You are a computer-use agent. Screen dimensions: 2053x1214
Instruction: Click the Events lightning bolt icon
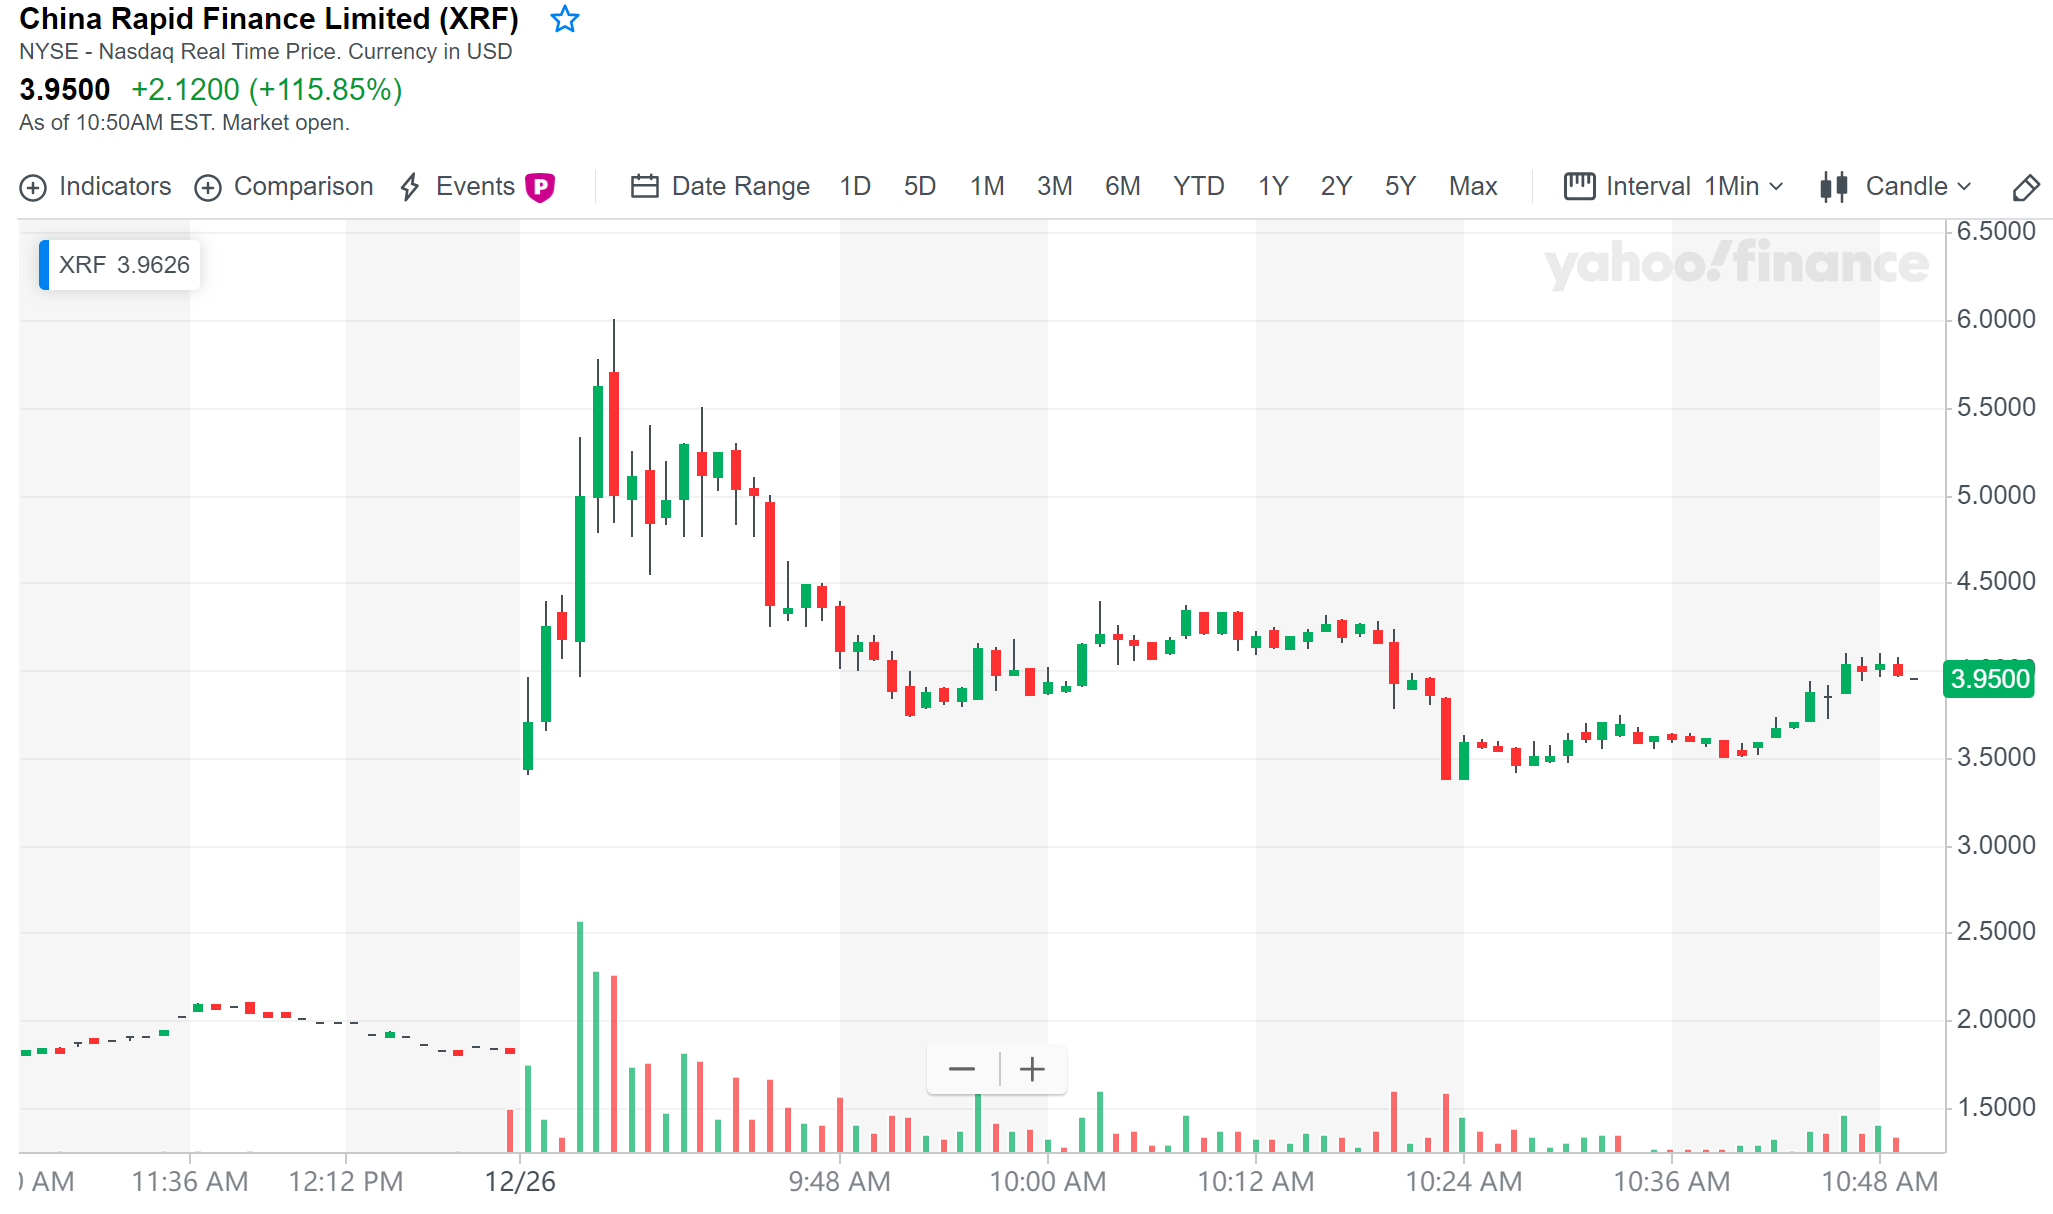410,187
